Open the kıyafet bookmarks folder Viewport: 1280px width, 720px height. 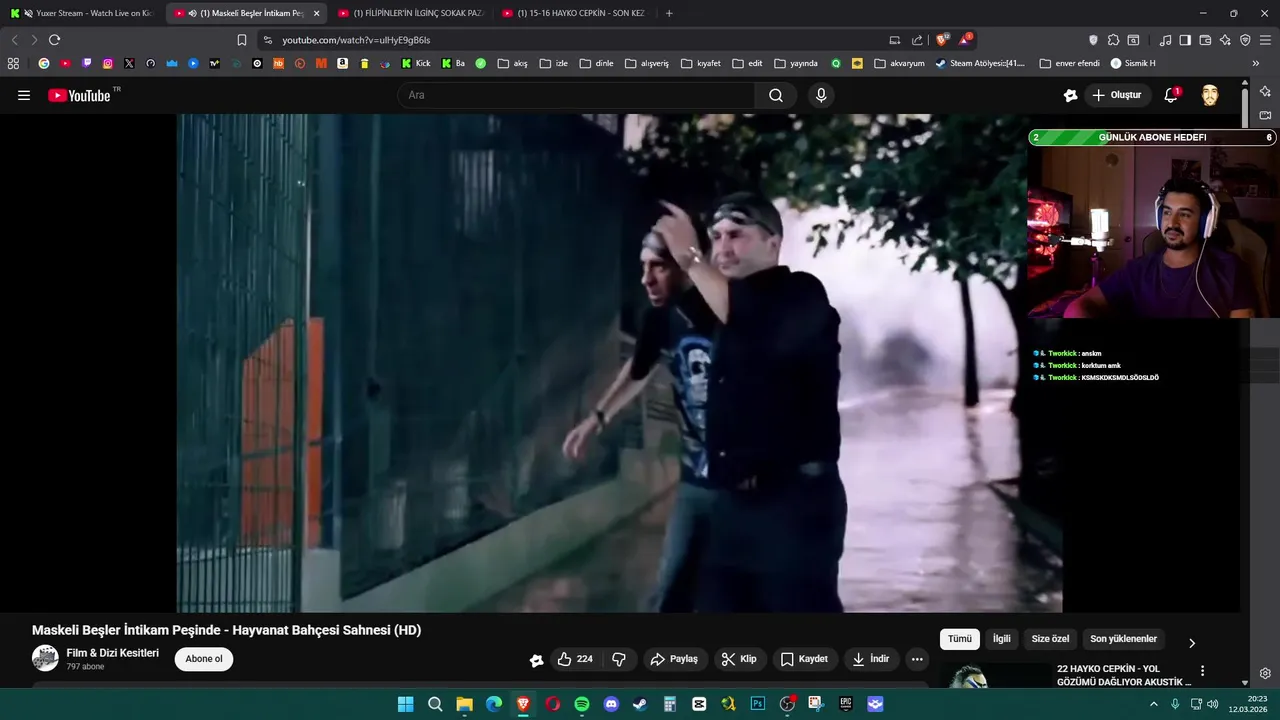(x=700, y=63)
